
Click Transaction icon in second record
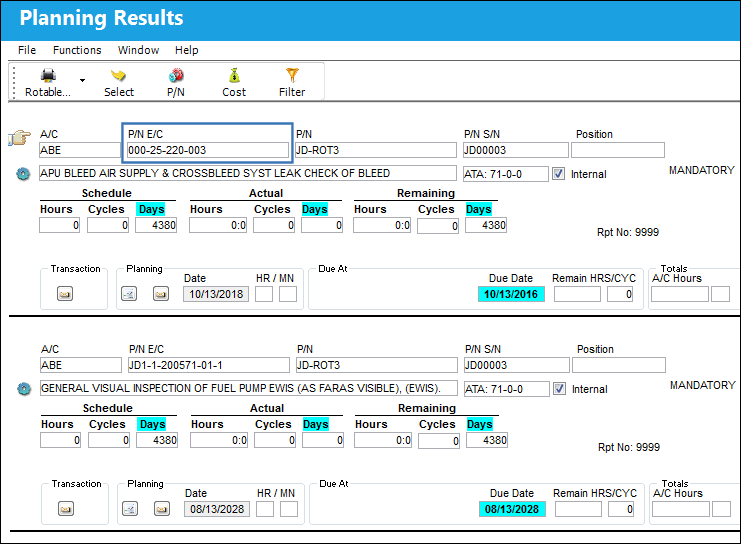pos(66,509)
